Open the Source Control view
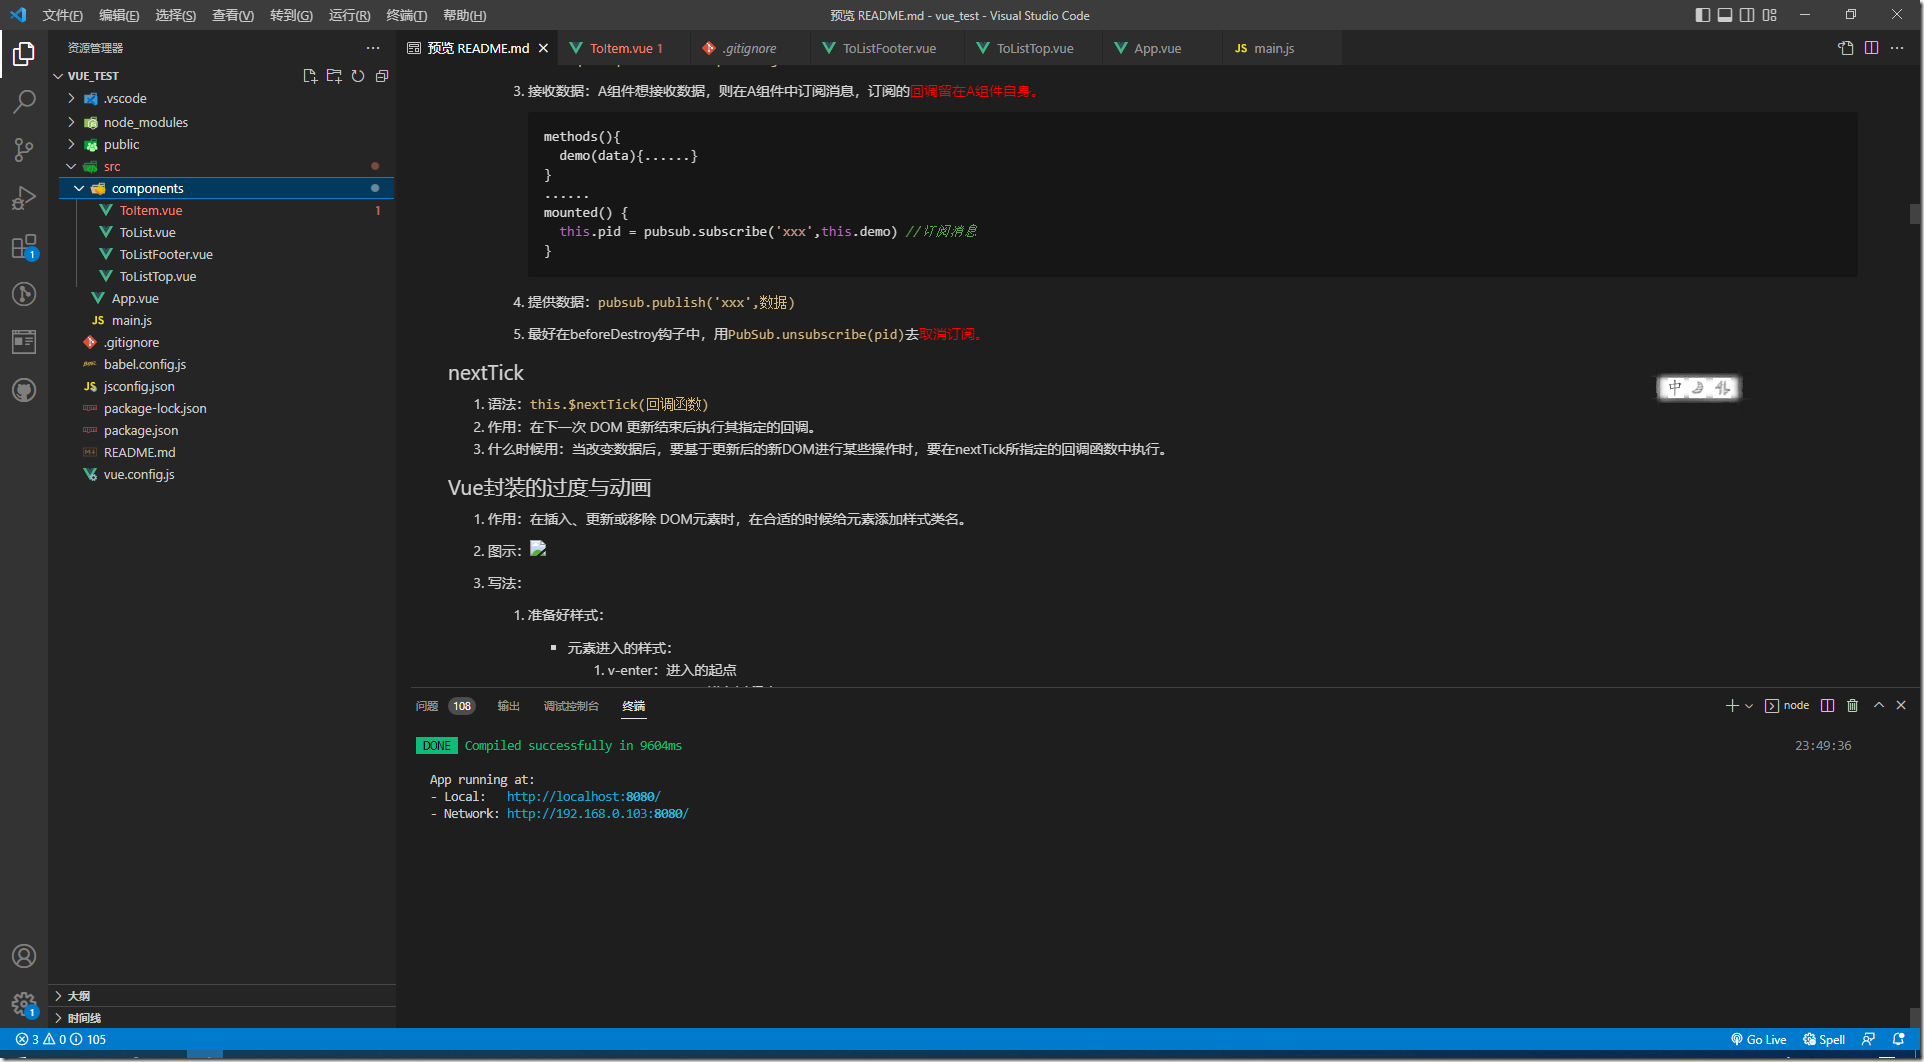The image size is (1924, 1062). tap(24, 150)
